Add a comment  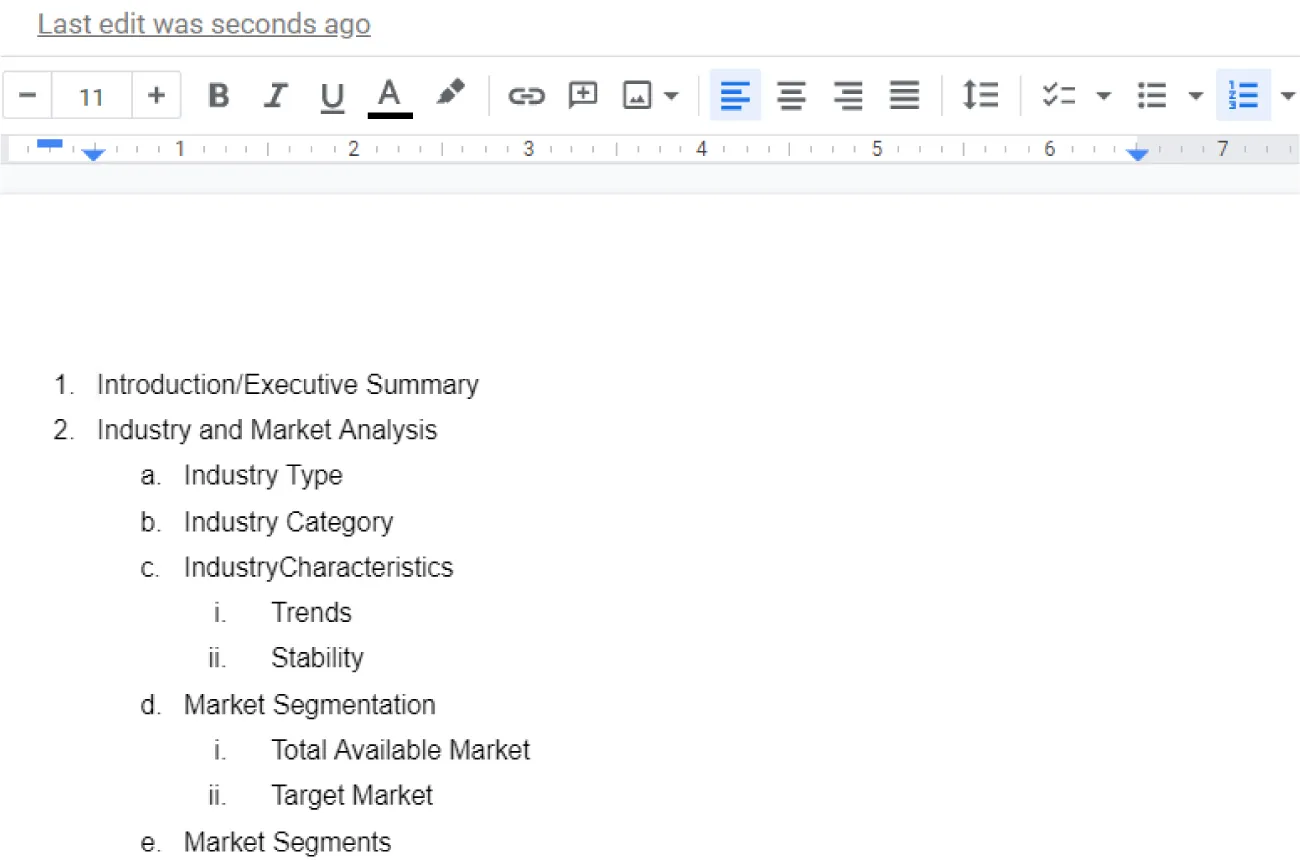point(583,95)
